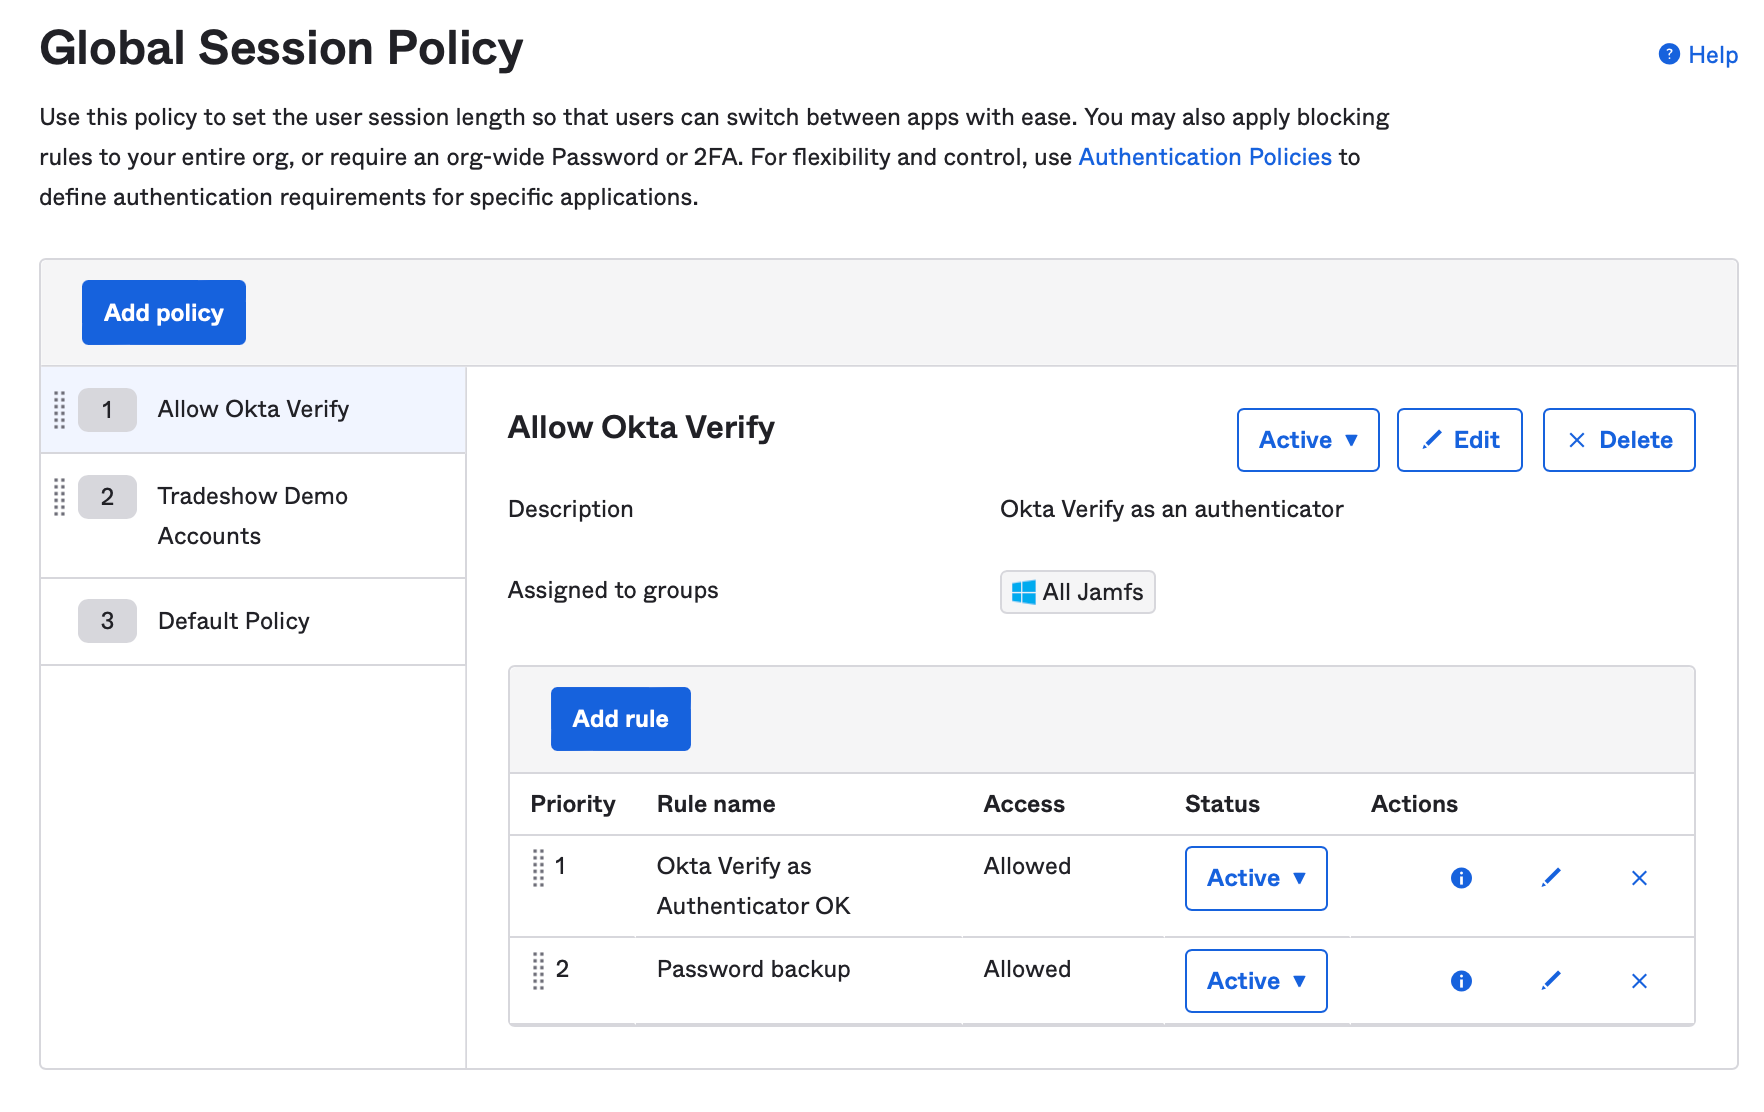Edit the Password backup rule

tap(1551, 981)
